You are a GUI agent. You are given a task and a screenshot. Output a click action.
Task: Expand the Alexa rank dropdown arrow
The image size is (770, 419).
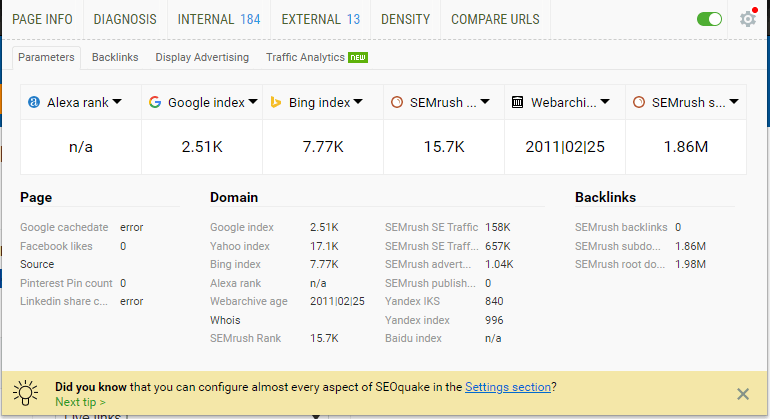pos(117,102)
